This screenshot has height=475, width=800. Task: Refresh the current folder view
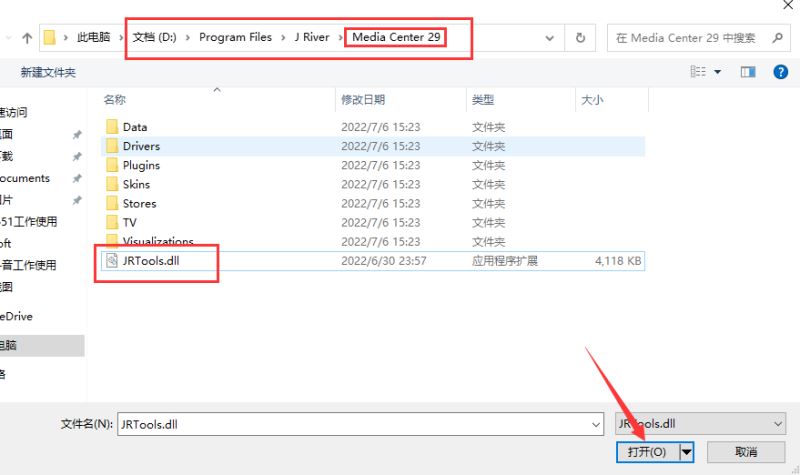coord(580,38)
